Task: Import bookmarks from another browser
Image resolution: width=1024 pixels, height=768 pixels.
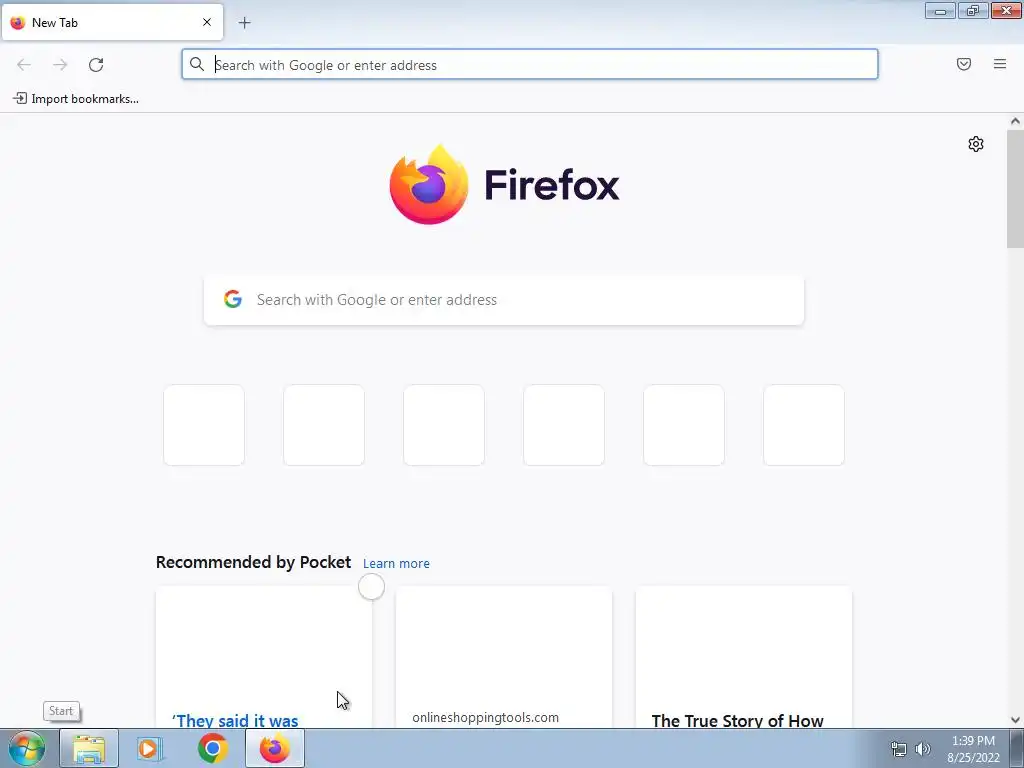Action: tap(76, 99)
